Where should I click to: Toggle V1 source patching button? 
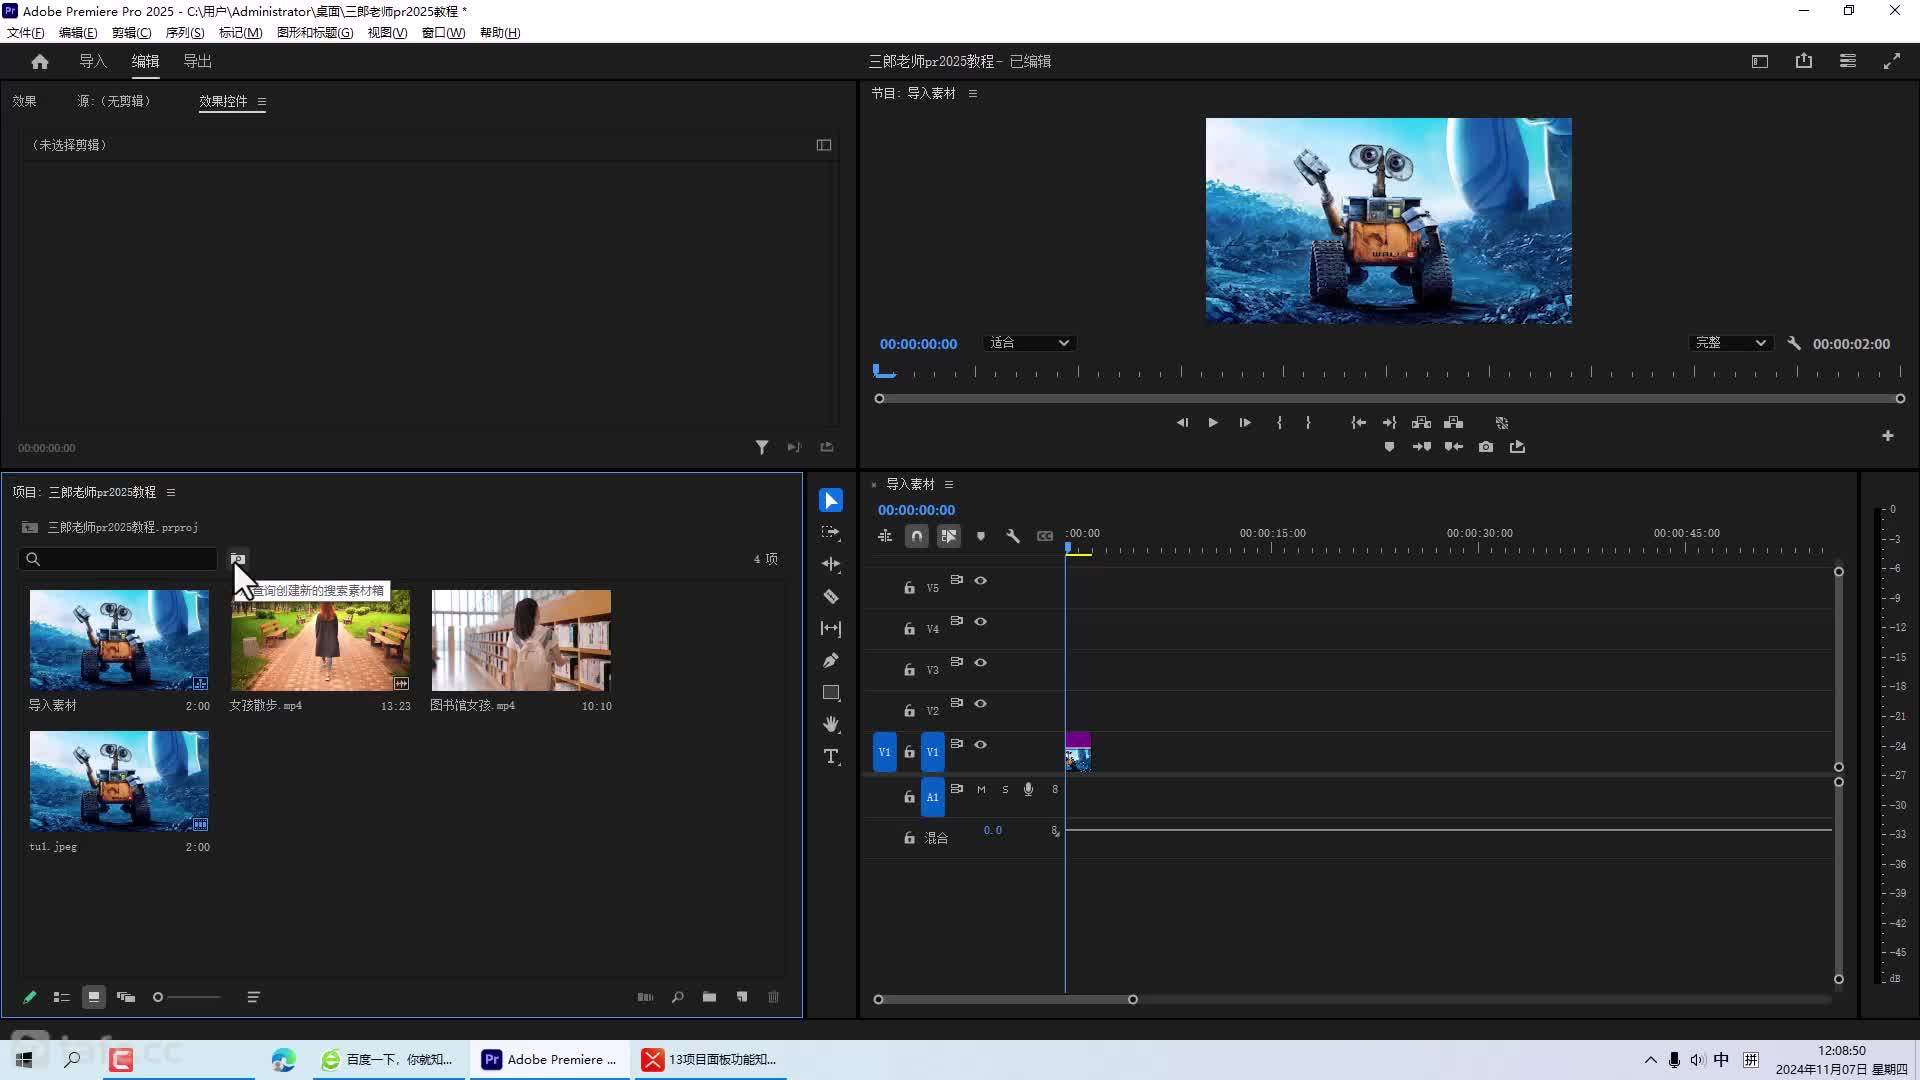tap(885, 752)
